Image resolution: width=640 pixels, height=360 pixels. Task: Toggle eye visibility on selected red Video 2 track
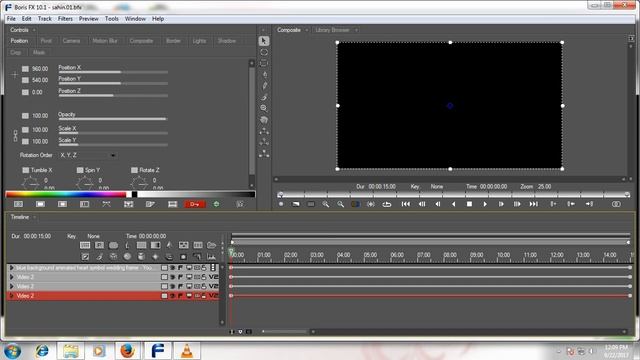[172, 296]
